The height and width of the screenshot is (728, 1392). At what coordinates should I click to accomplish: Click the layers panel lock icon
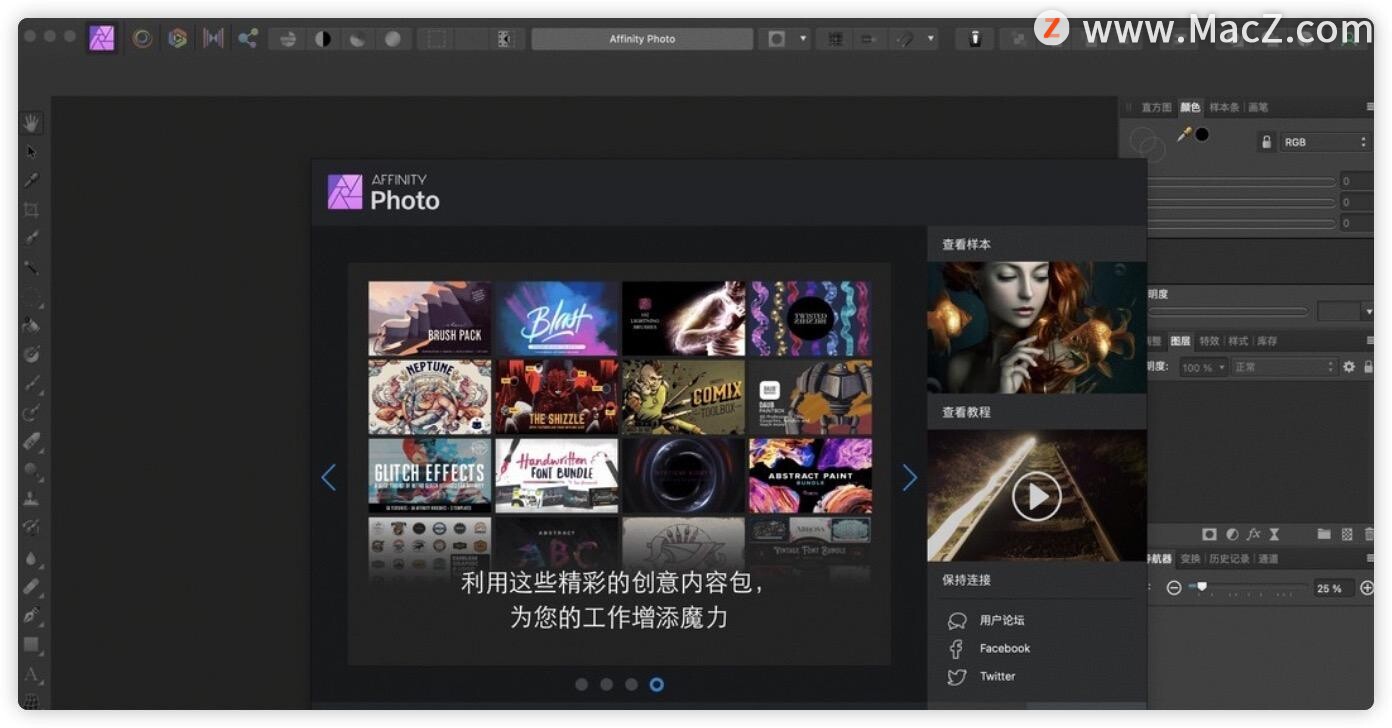tap(1367, 367)
